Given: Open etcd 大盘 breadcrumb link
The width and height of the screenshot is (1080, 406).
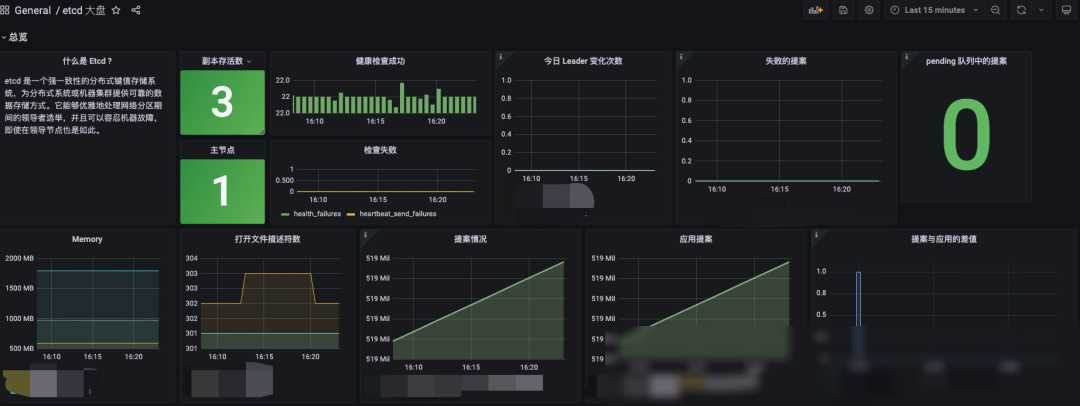Looking at the screenshot, I should coord(84,10).
